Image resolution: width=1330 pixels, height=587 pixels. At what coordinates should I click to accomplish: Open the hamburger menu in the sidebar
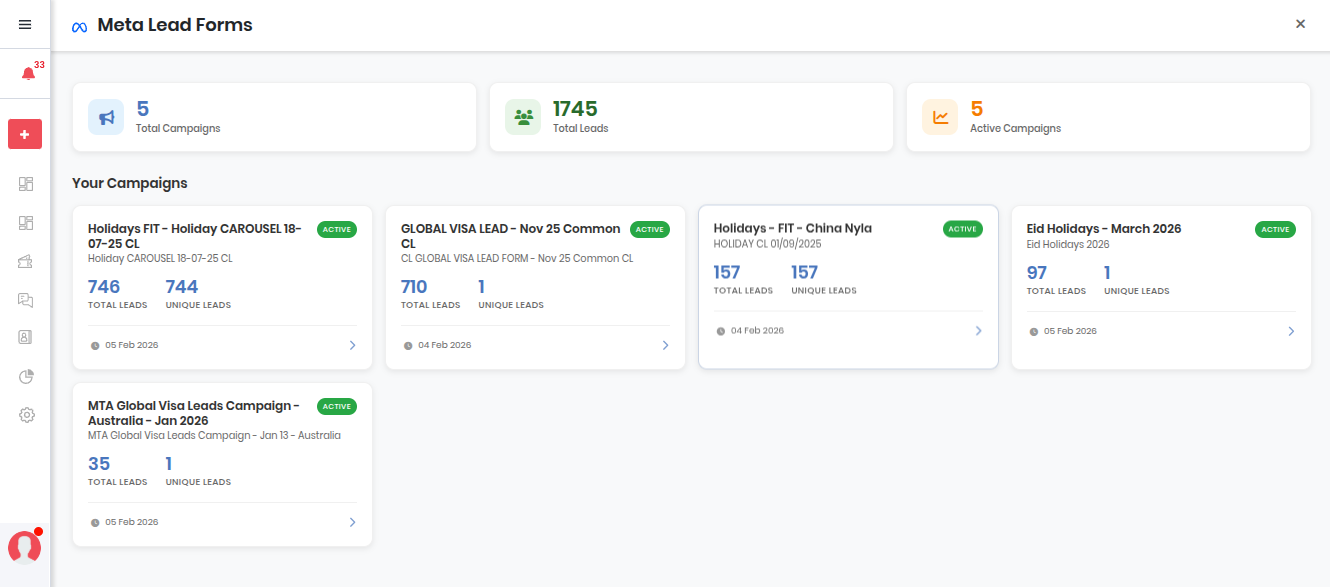pyautogui.click(x=25, y=25)
